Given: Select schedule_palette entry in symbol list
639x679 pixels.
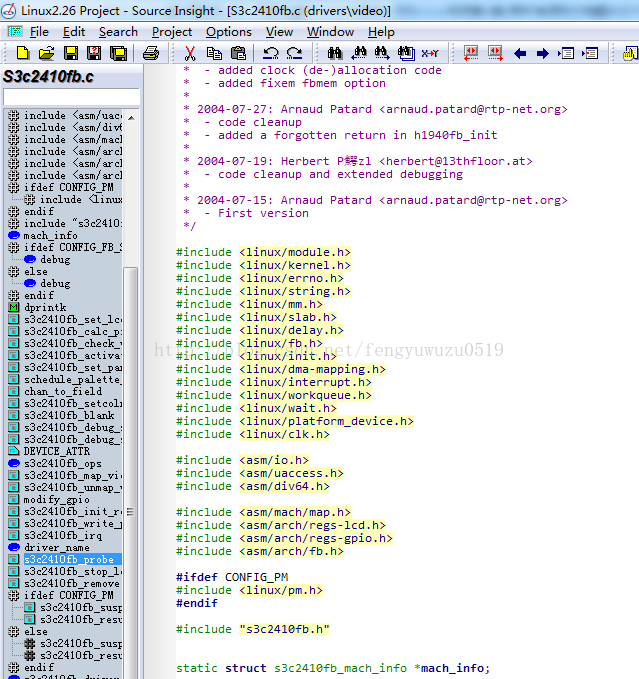Looking at the screenshot, I should click(73, 379).
